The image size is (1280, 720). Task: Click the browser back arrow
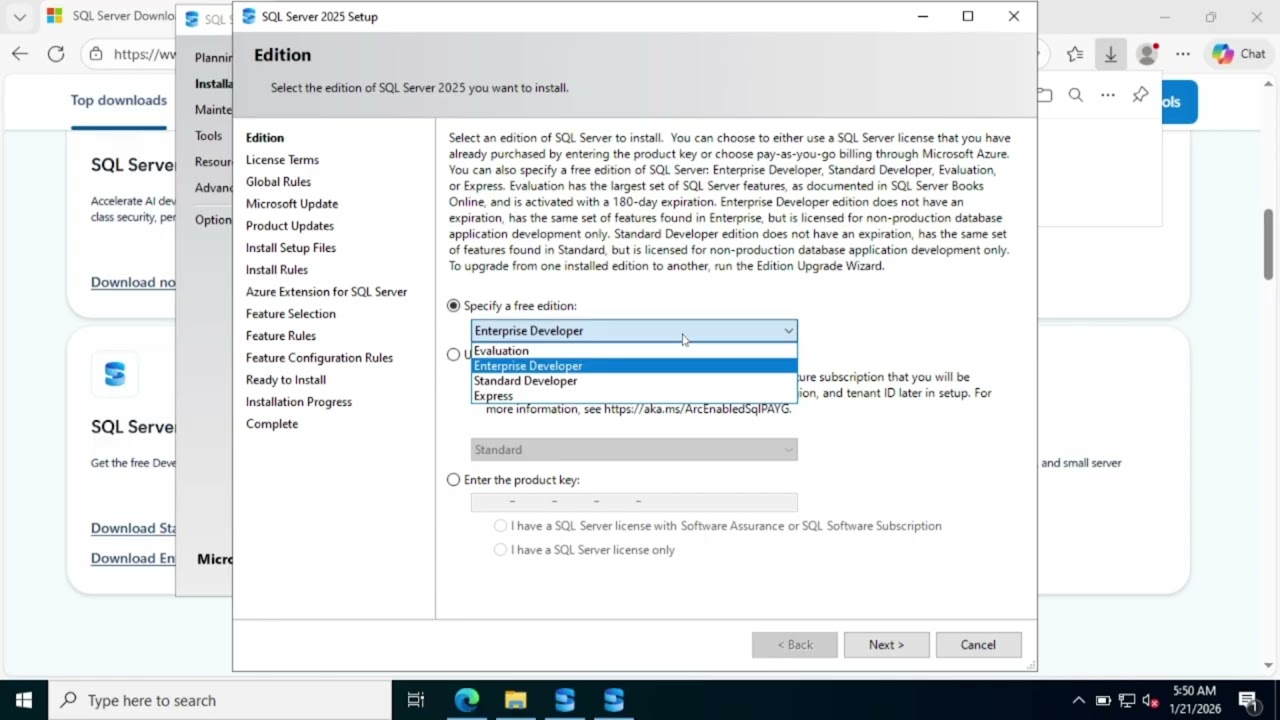(20, 54)
